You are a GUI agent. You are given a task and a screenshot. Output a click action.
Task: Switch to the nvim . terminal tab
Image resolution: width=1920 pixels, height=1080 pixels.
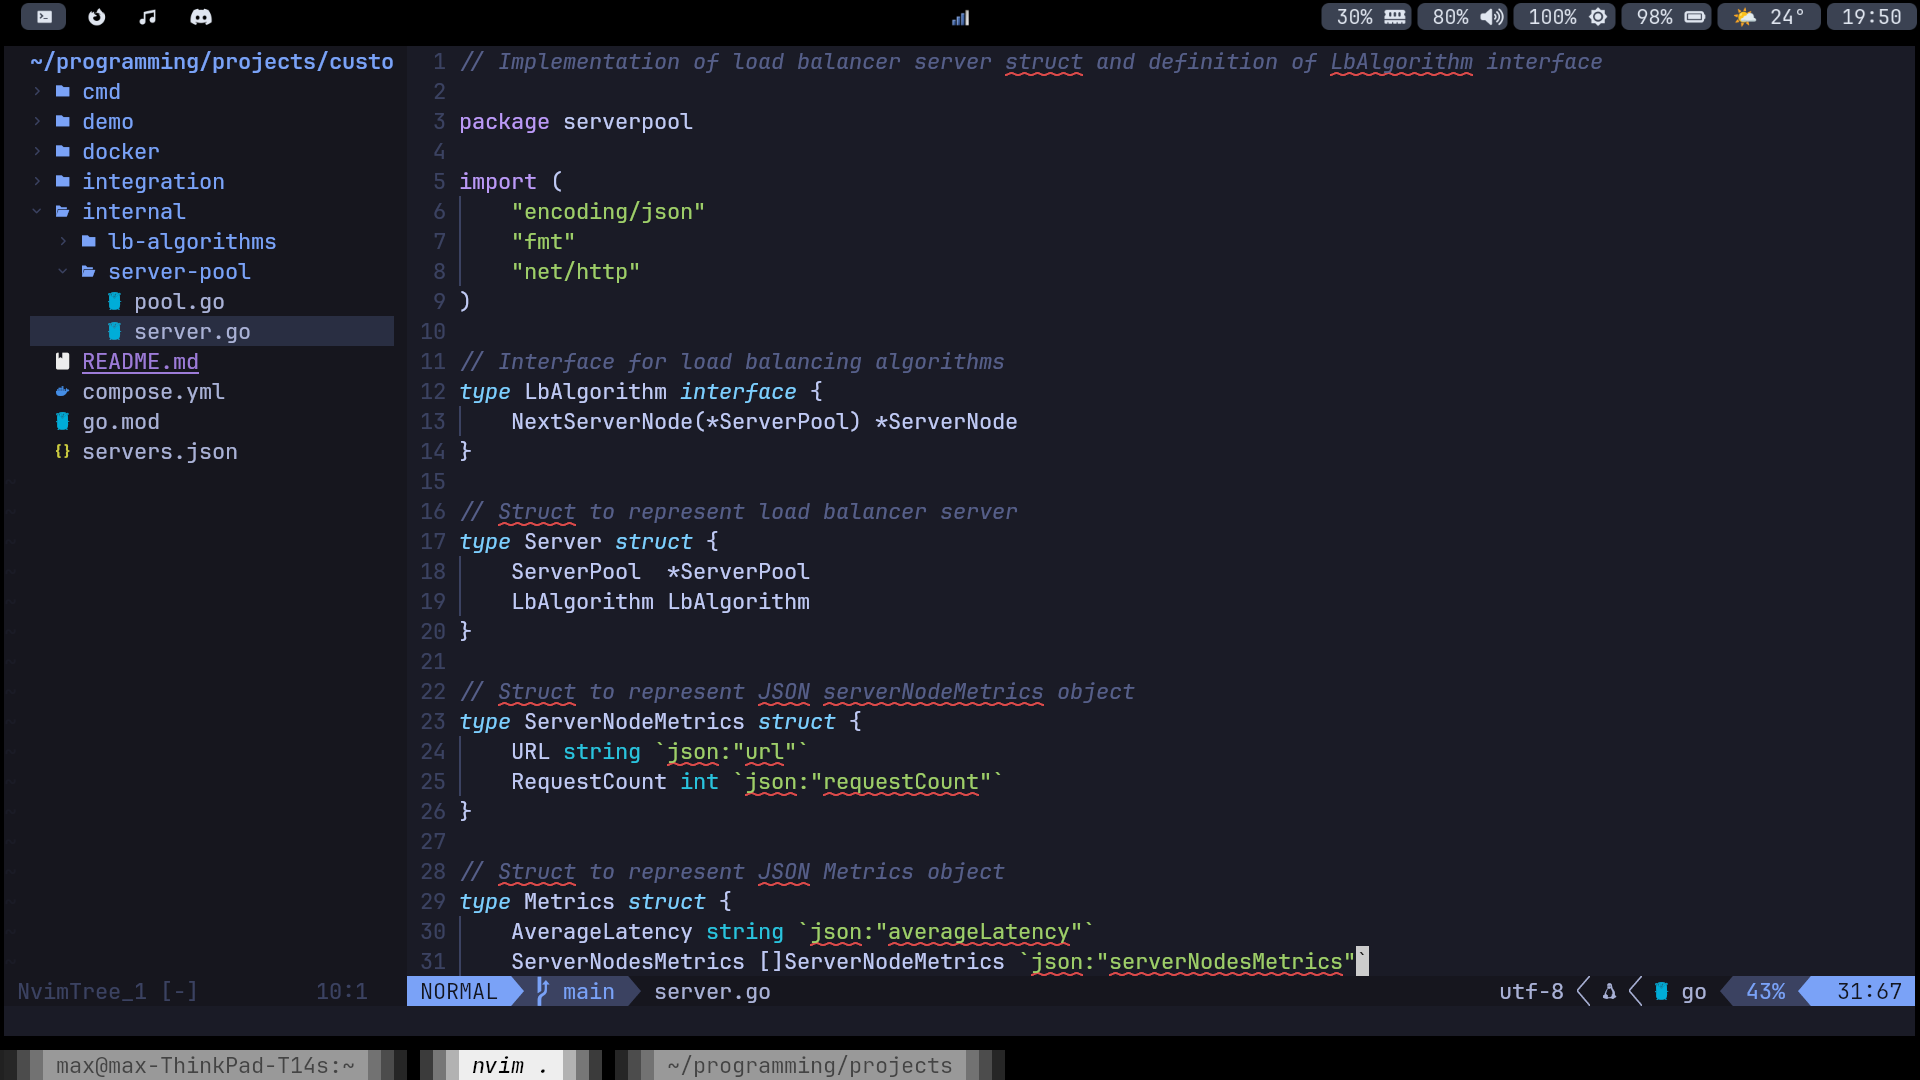(510, 1065)
